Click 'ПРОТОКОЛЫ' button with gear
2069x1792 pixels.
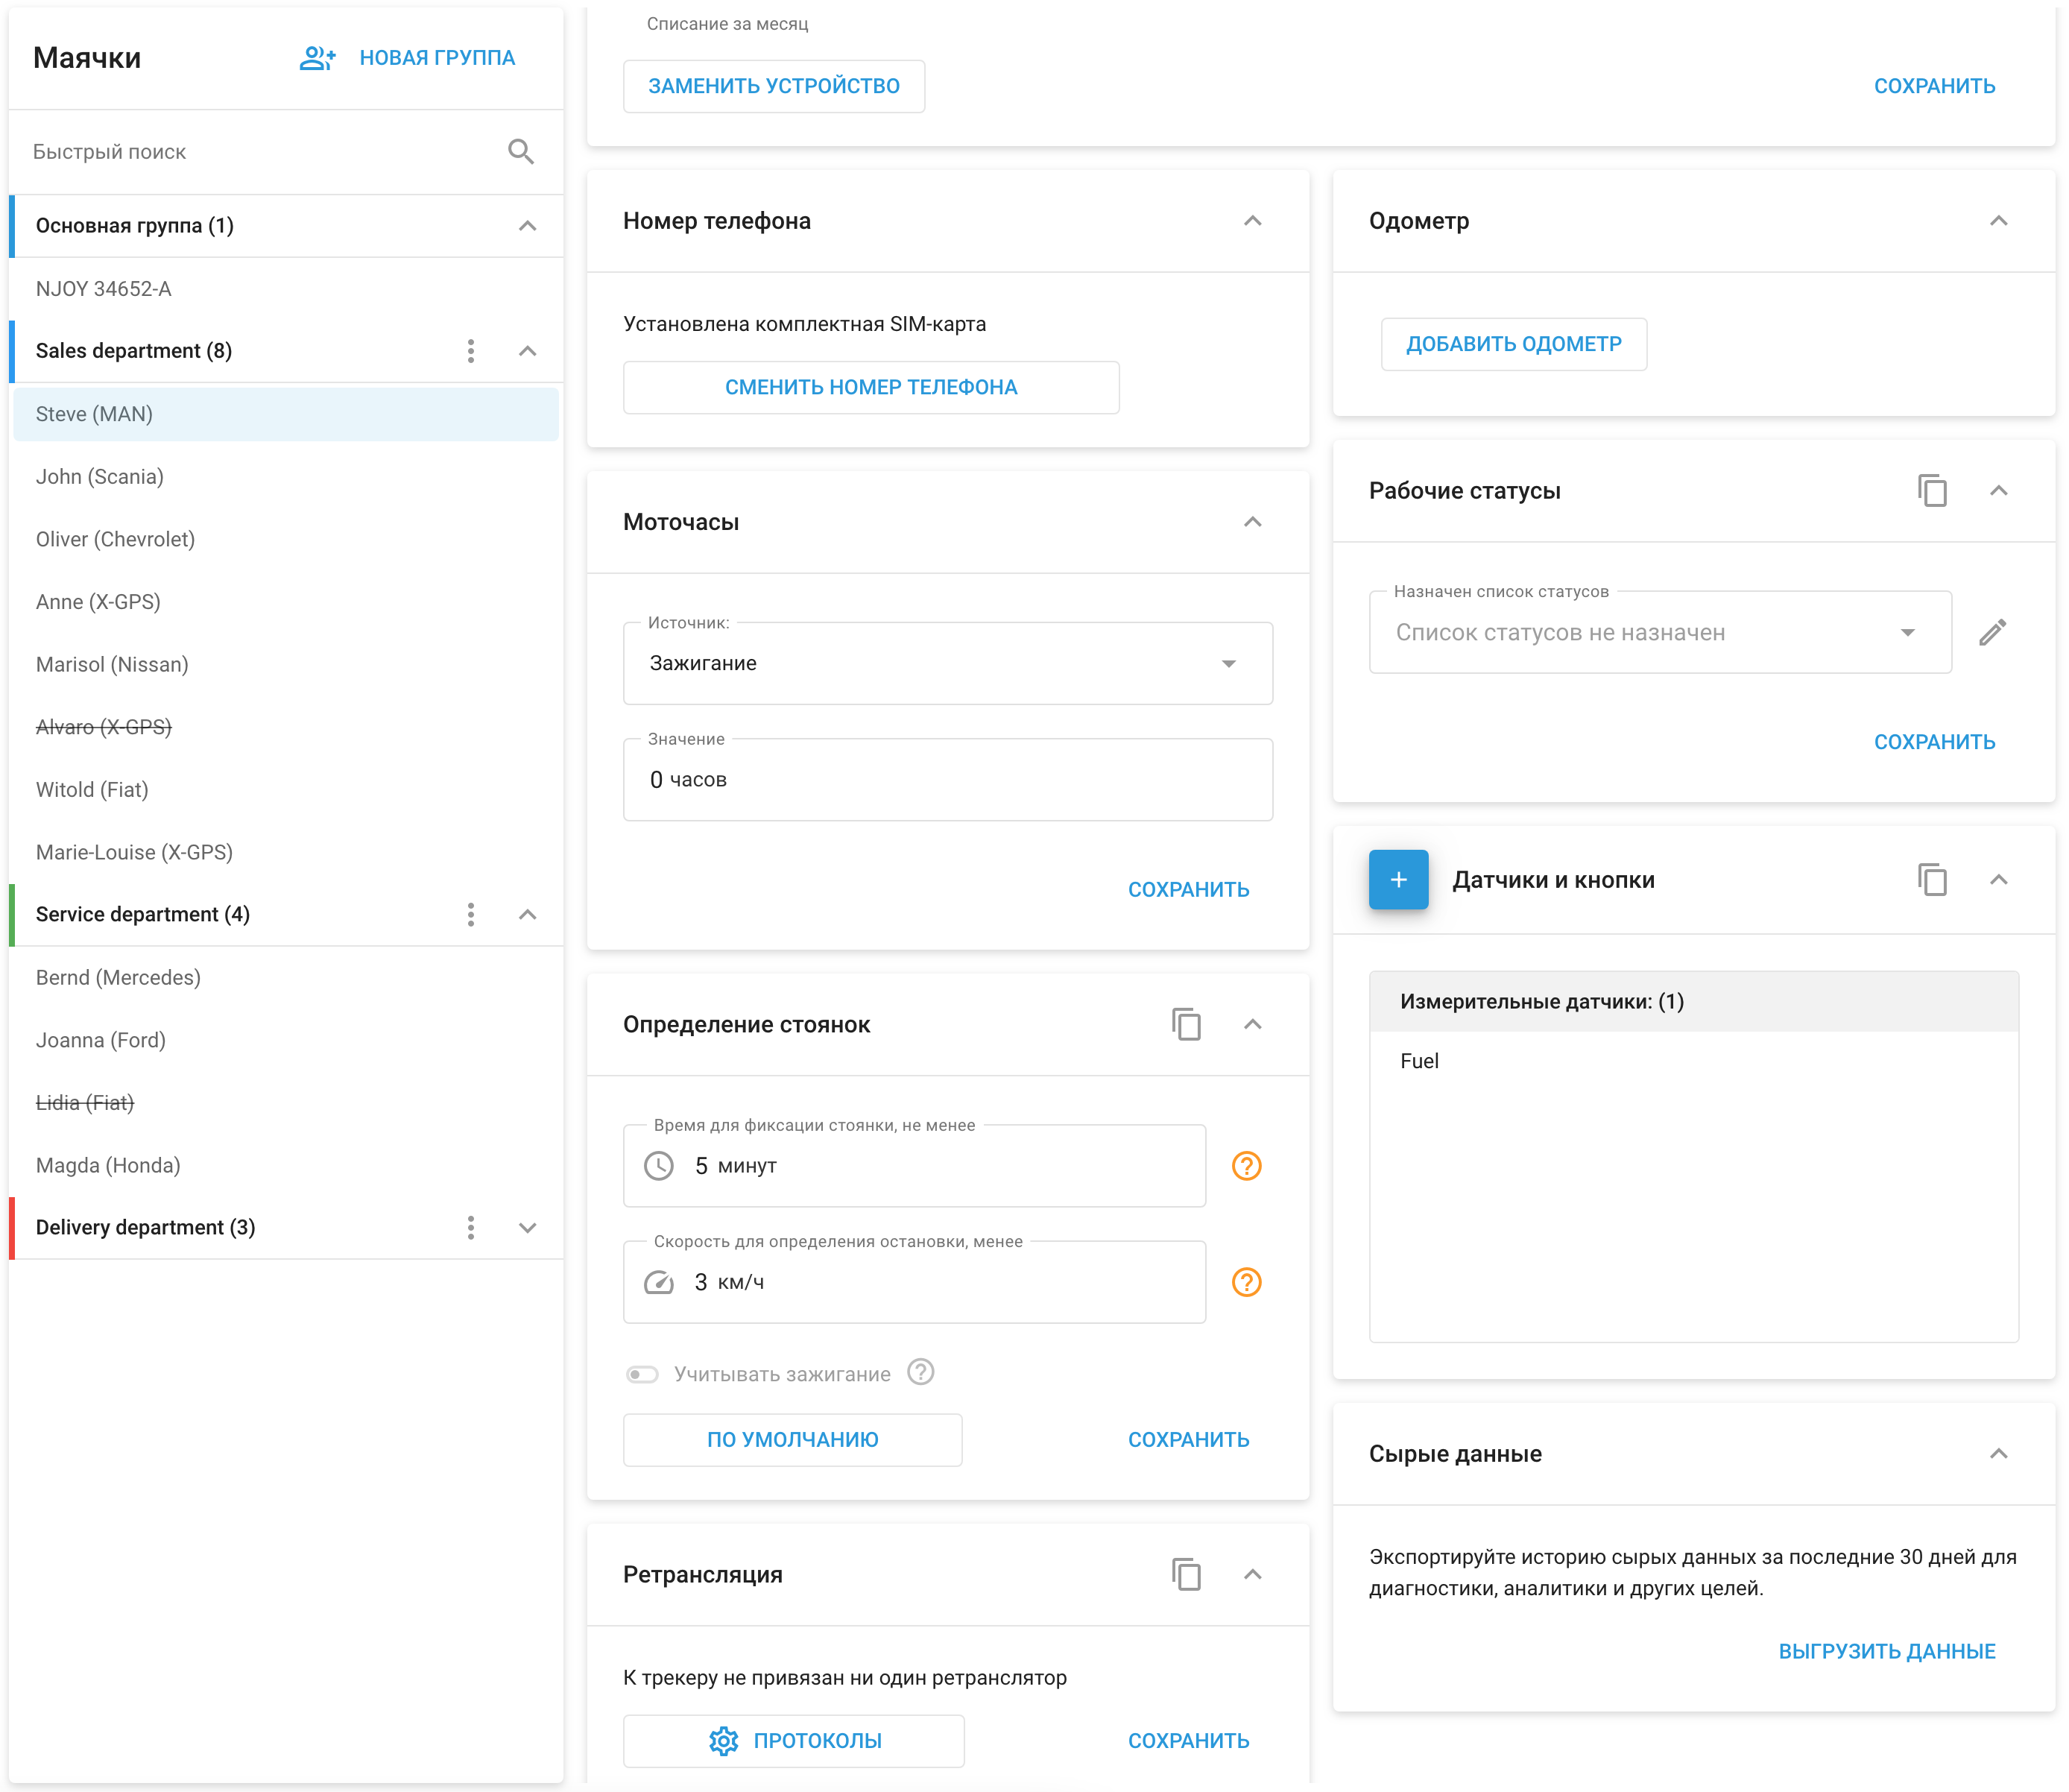[793, 1741]
